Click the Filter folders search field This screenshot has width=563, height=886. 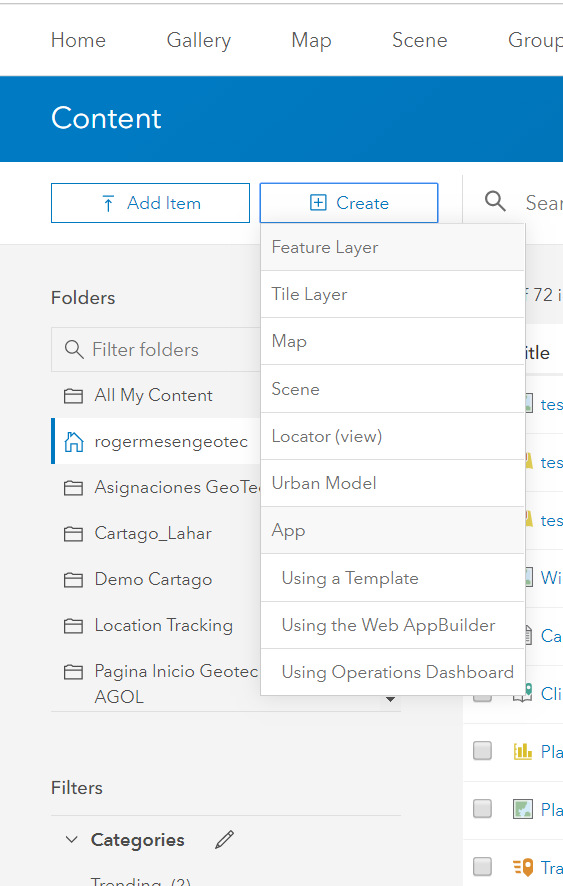[x=156, y=350]
